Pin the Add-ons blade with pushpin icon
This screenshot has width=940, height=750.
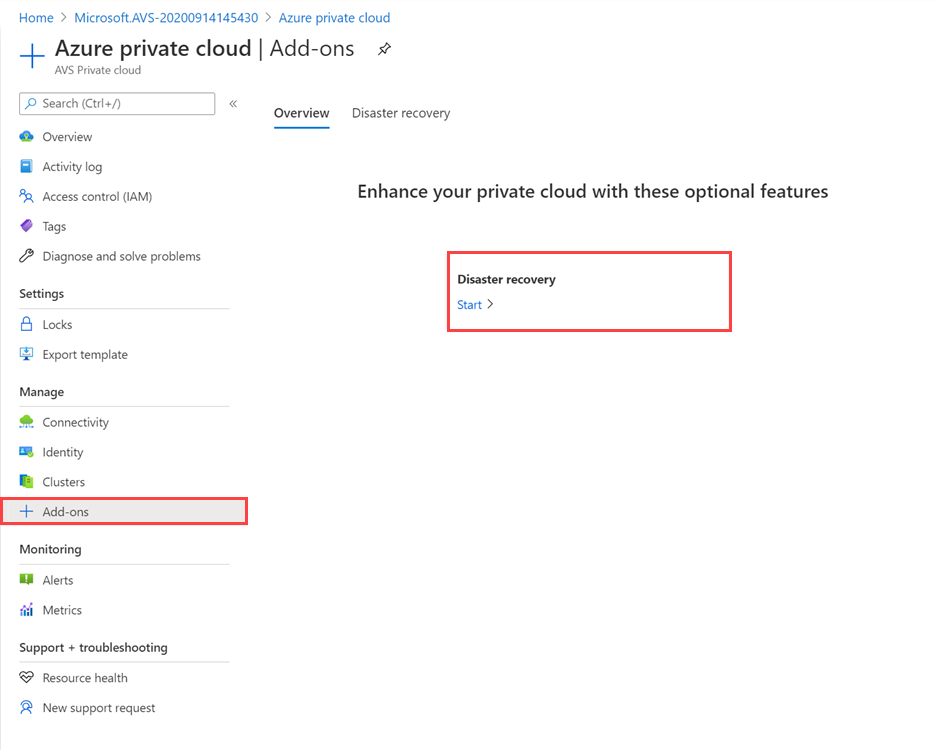click(384, 49)
